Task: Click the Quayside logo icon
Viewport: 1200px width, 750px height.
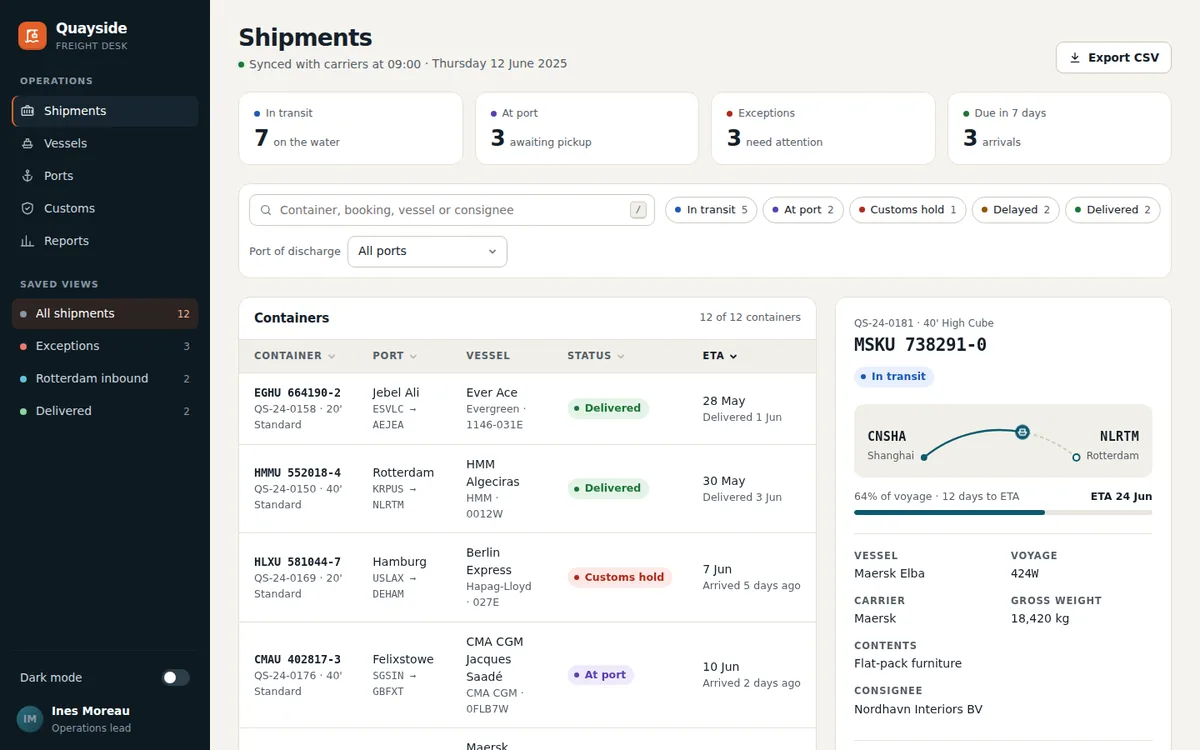Action: (32, 36)
